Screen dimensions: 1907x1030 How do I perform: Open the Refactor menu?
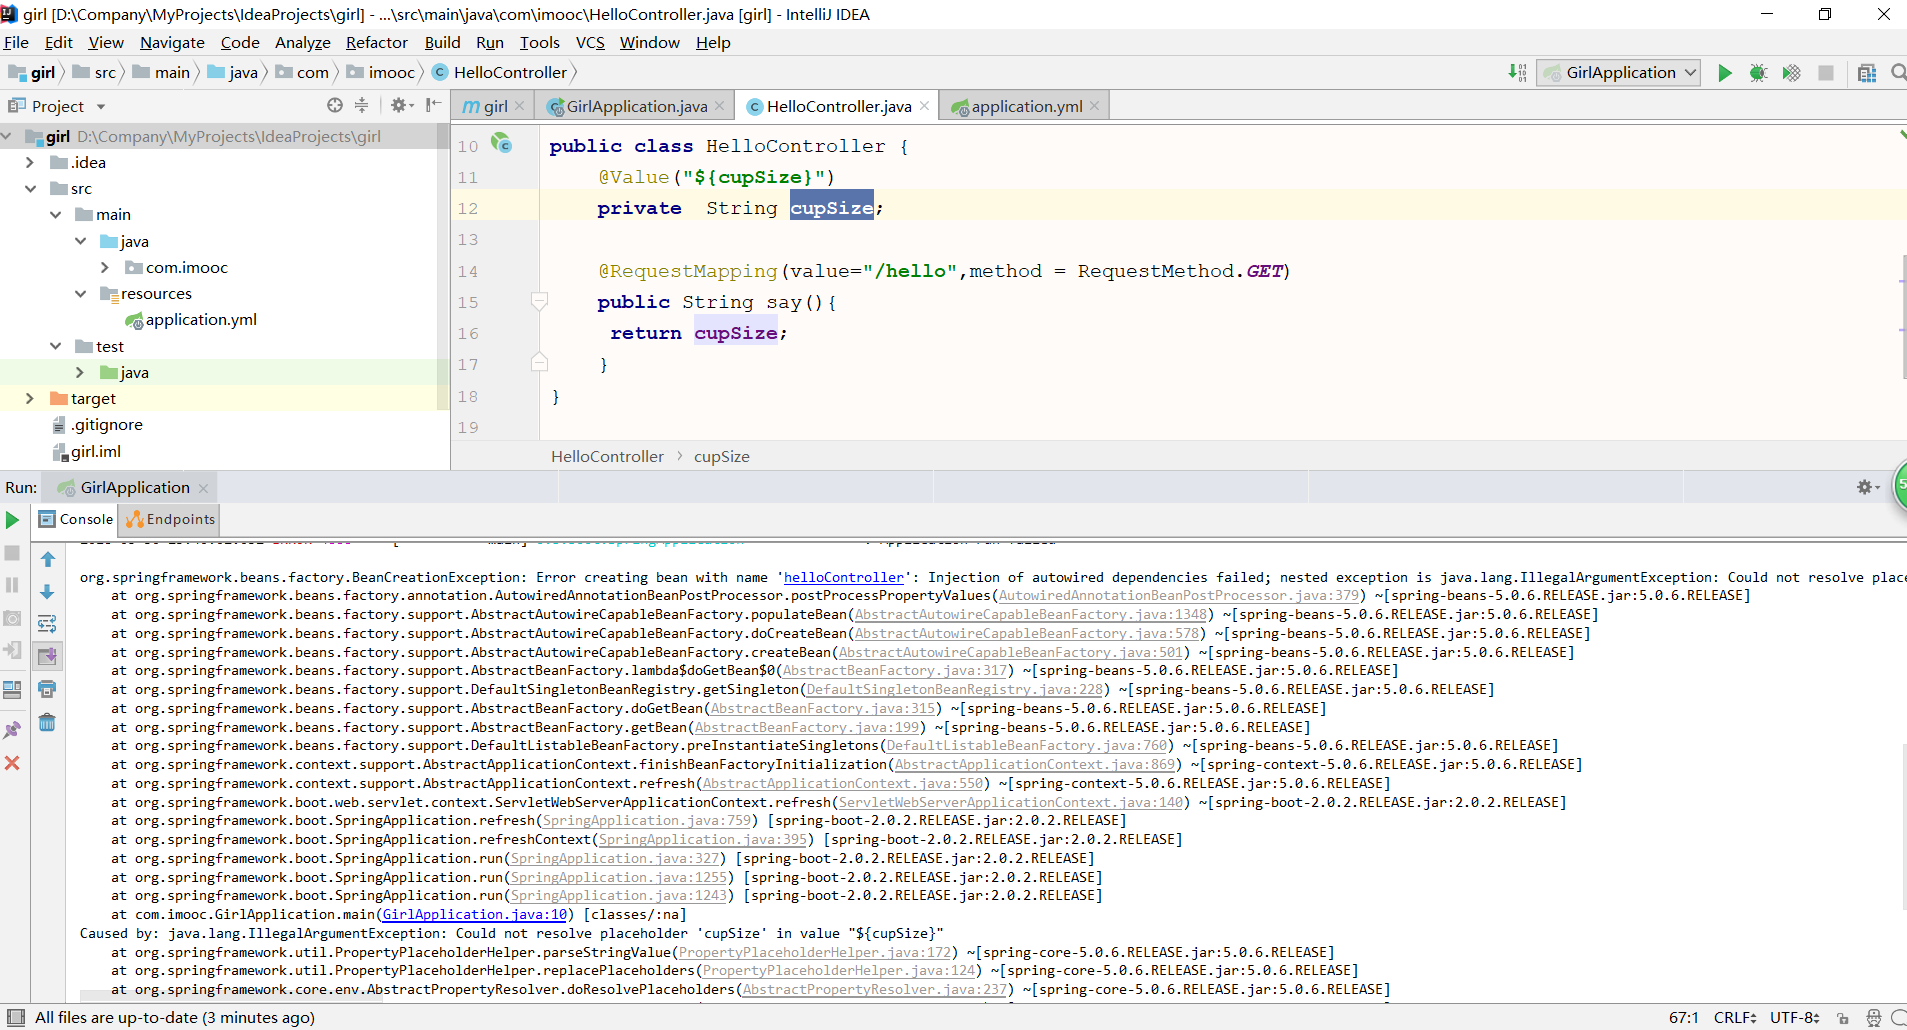tap(377, 42)
